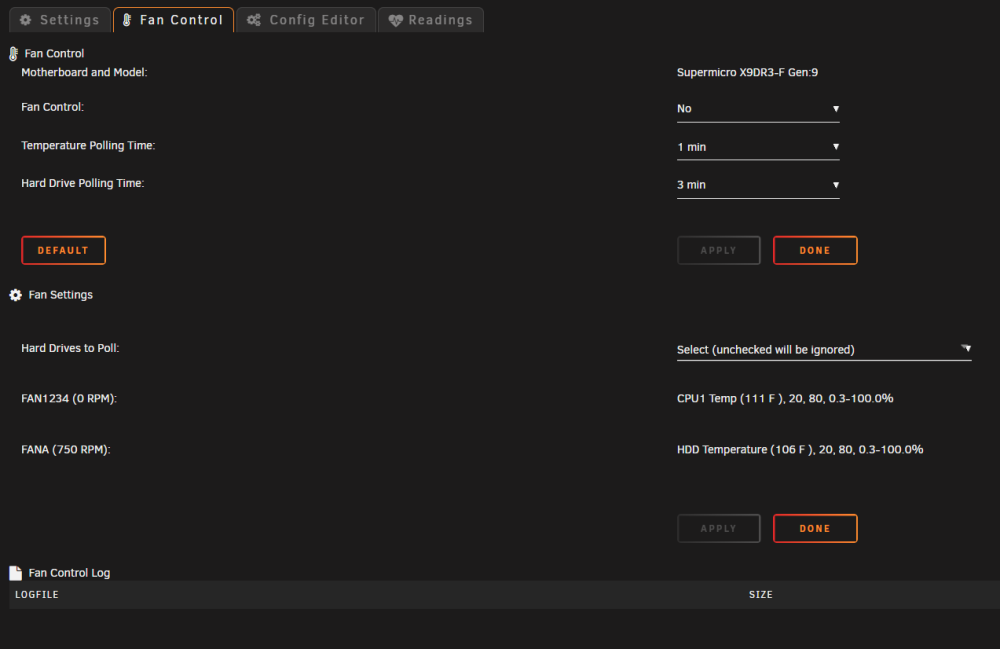Click the Temperature Polling Time label
This screenshot has width=1000, height=649.
click(88, 145)
